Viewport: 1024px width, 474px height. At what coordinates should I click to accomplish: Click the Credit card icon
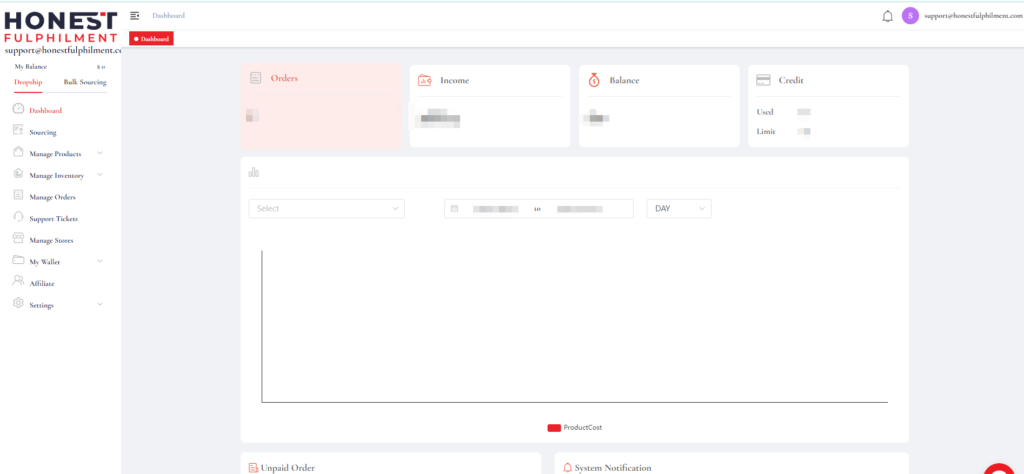[x=763, y=80]
